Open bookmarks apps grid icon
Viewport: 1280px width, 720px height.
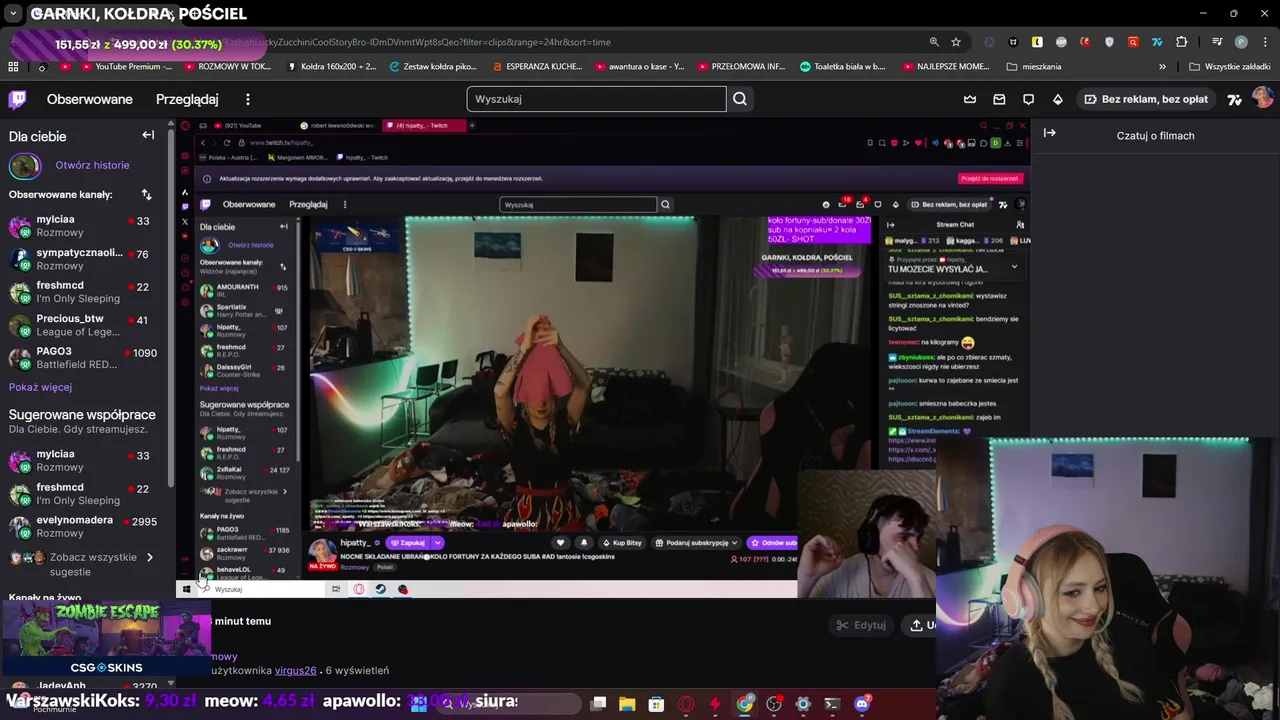(x=13, y=67)
